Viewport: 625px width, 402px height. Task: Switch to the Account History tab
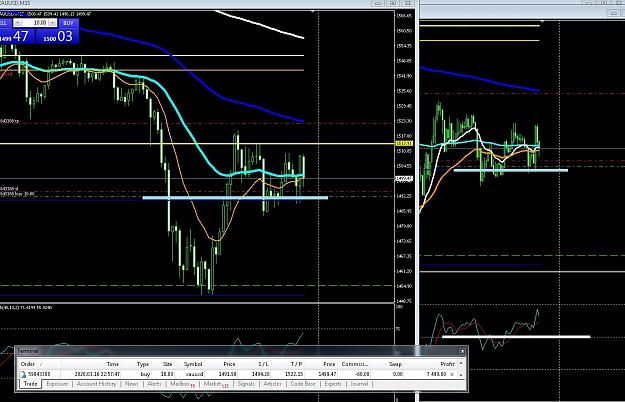pos(96,384)
